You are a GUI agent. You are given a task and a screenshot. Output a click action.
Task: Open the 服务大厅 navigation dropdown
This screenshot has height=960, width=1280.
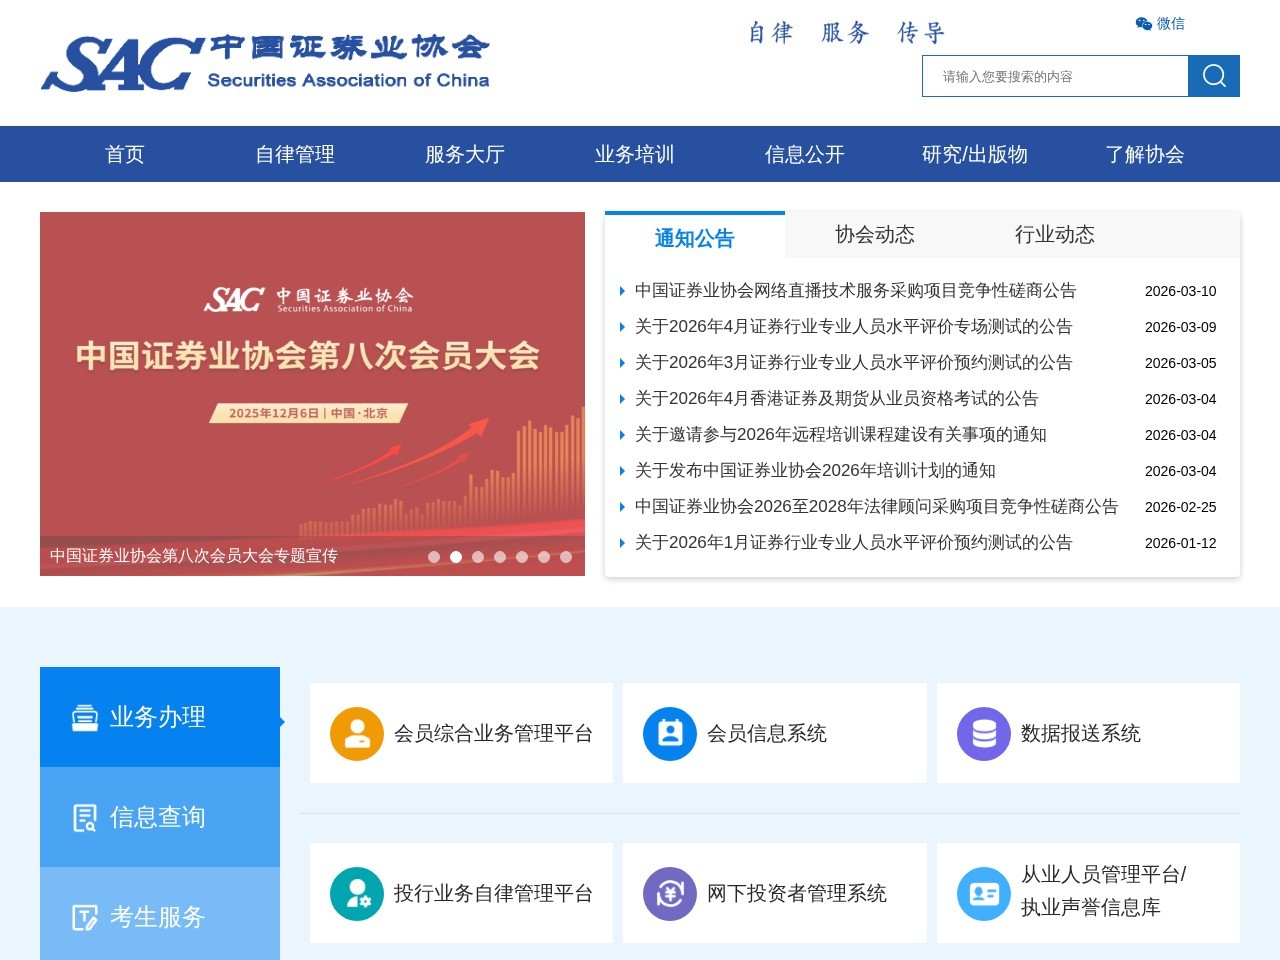[464, 154]
